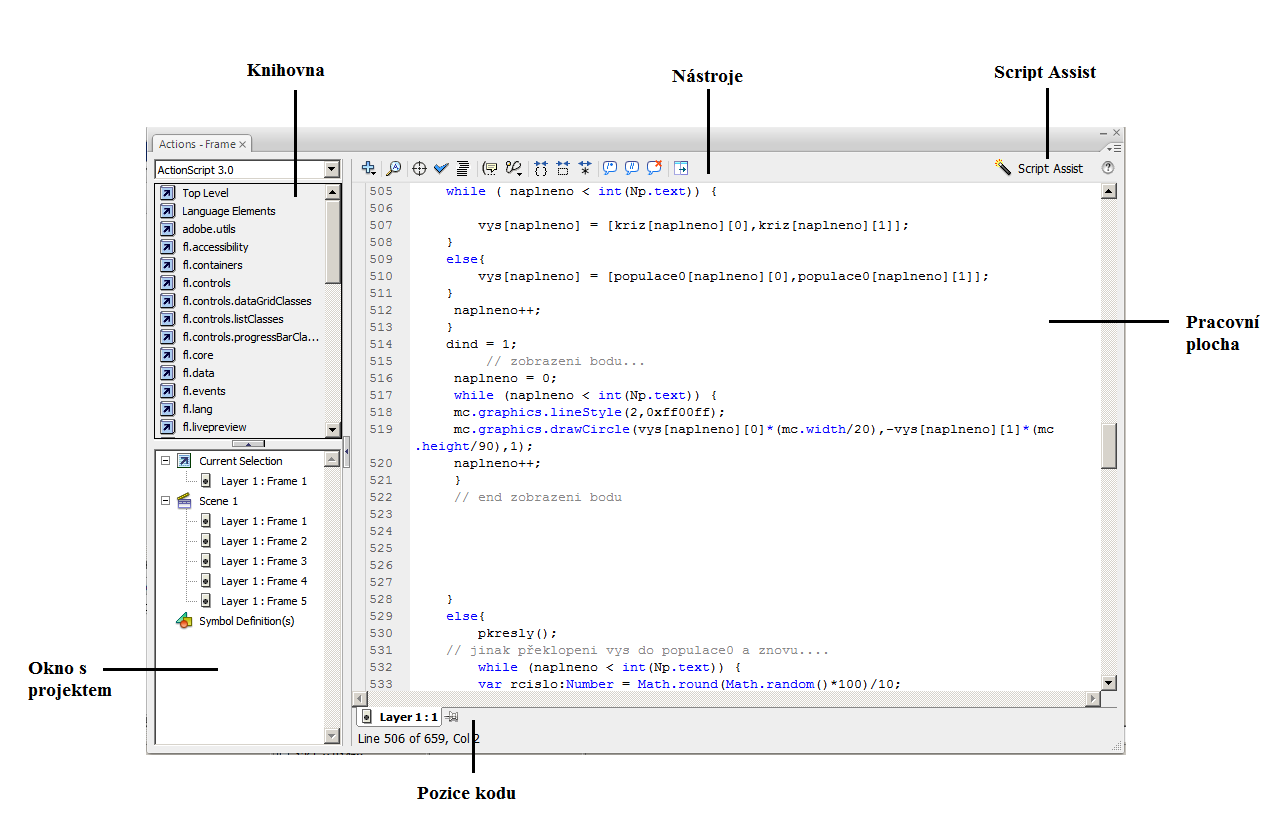Select Layer 1 : Frame 1 under Current Selection
The height and width of the screenshot is (814, 1265).
point(264,481)
